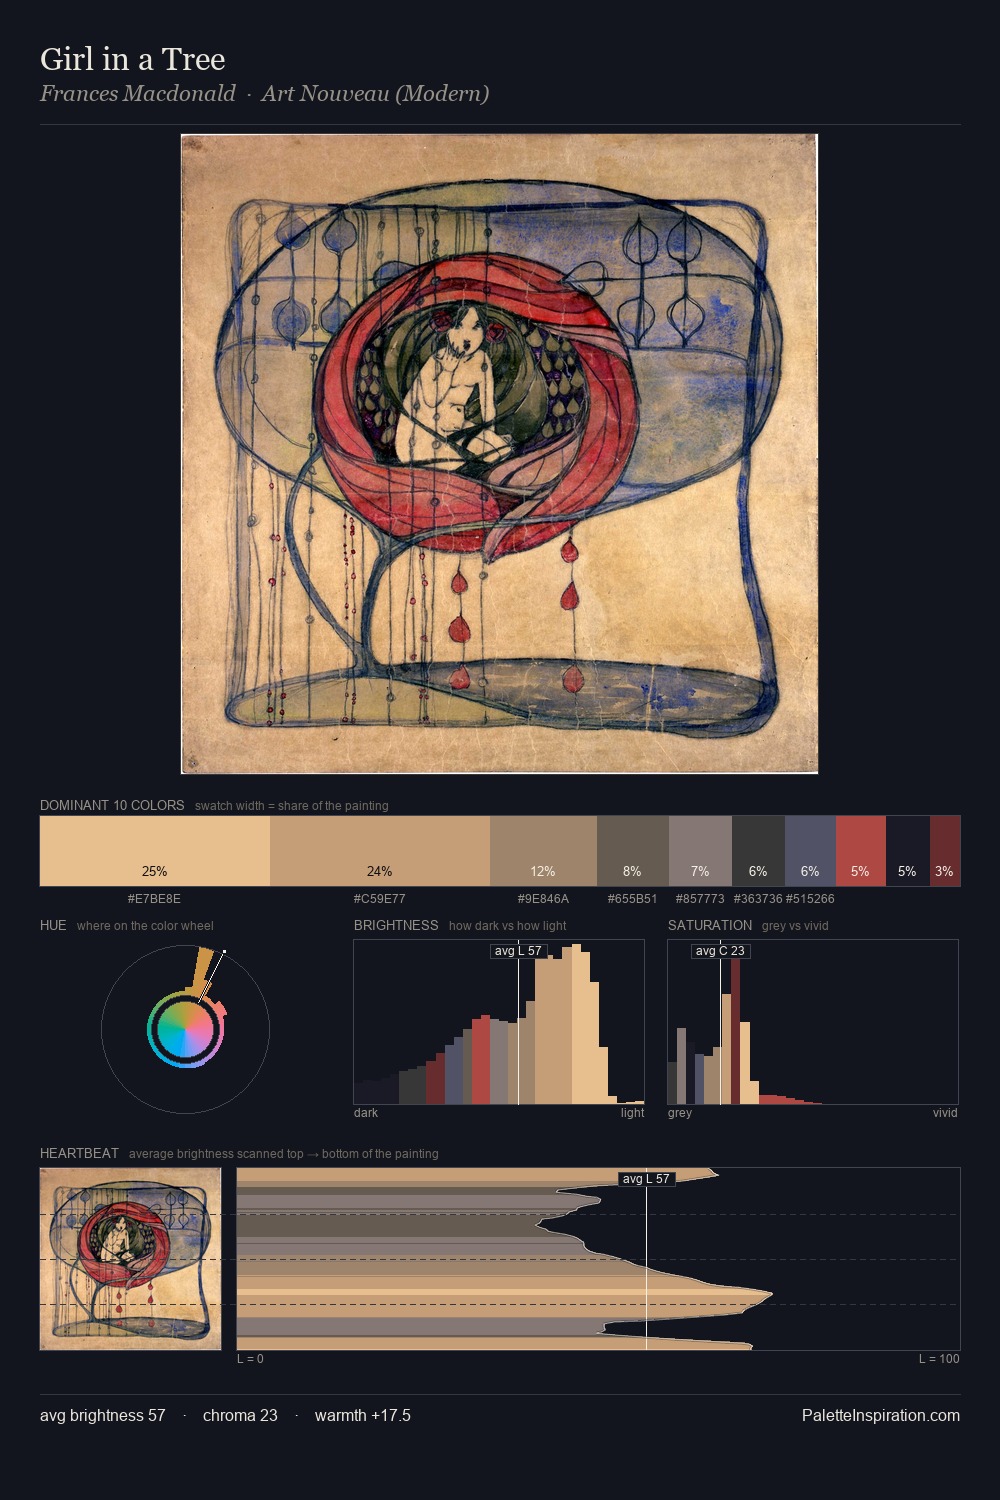Click the tall maroon bar in Saturation histogram
Viewport: 1000px width, 1500px height.
(735, 1031)
